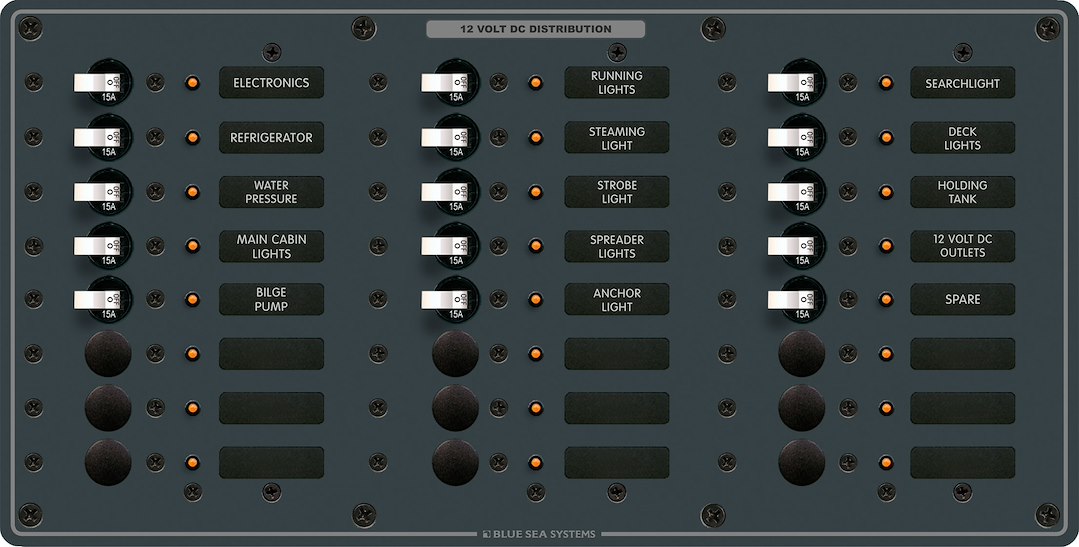Select the Main Cabin Lights label
The width and height of the screenshot is (1079, 547).
271,246
